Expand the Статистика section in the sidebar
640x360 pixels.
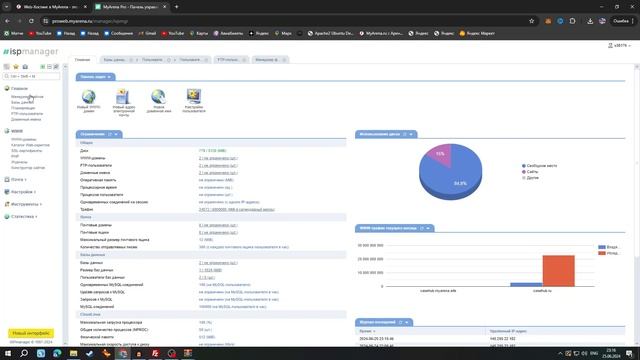[x=21, y=217]
